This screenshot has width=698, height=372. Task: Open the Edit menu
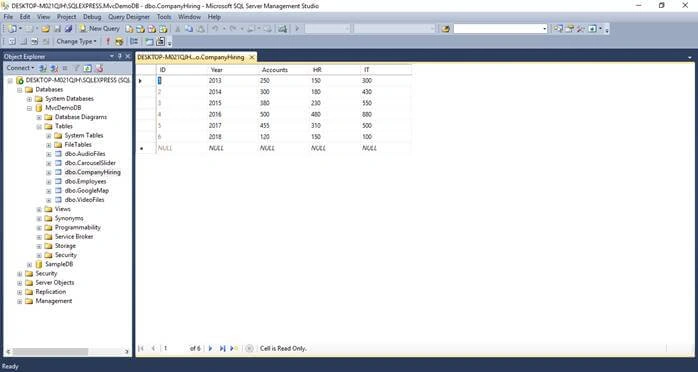click(x=25, y=17)
